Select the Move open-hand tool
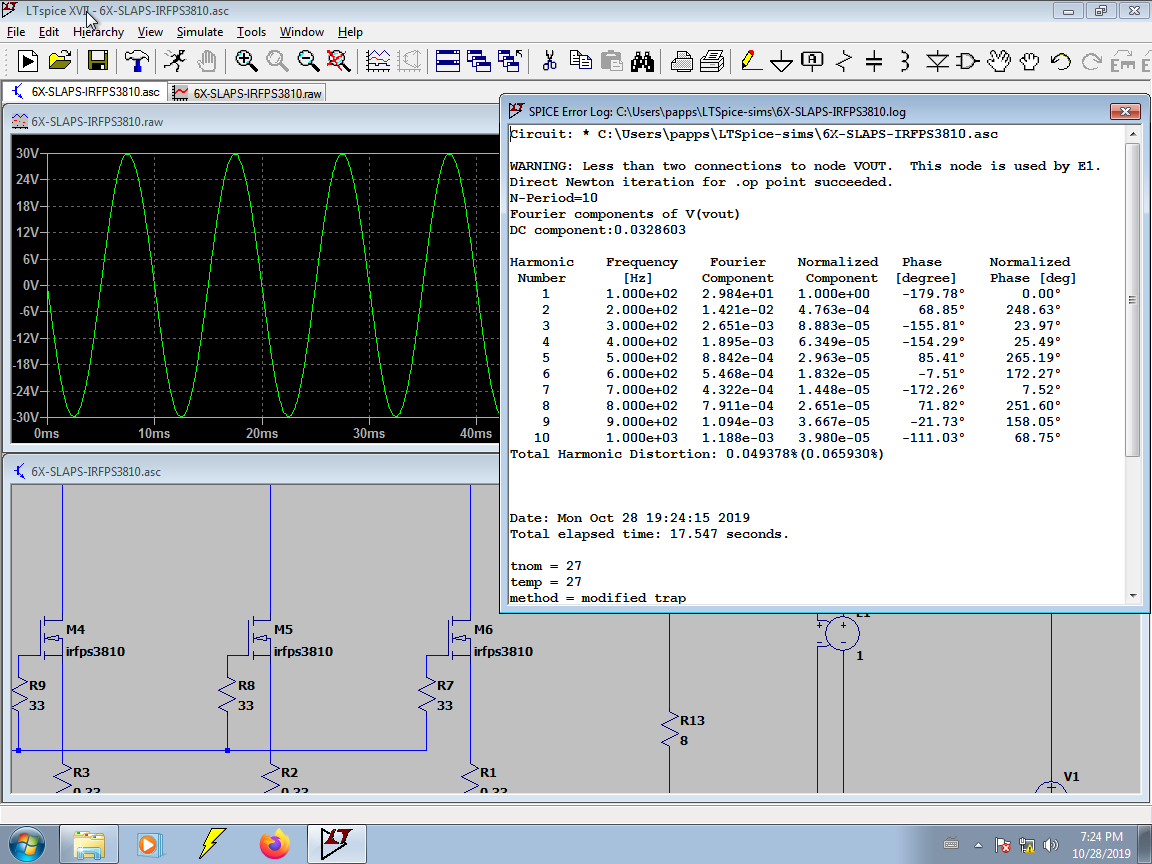Image resolution: width=1152 pixels, height=864 pixels. [x=998, y=61]
